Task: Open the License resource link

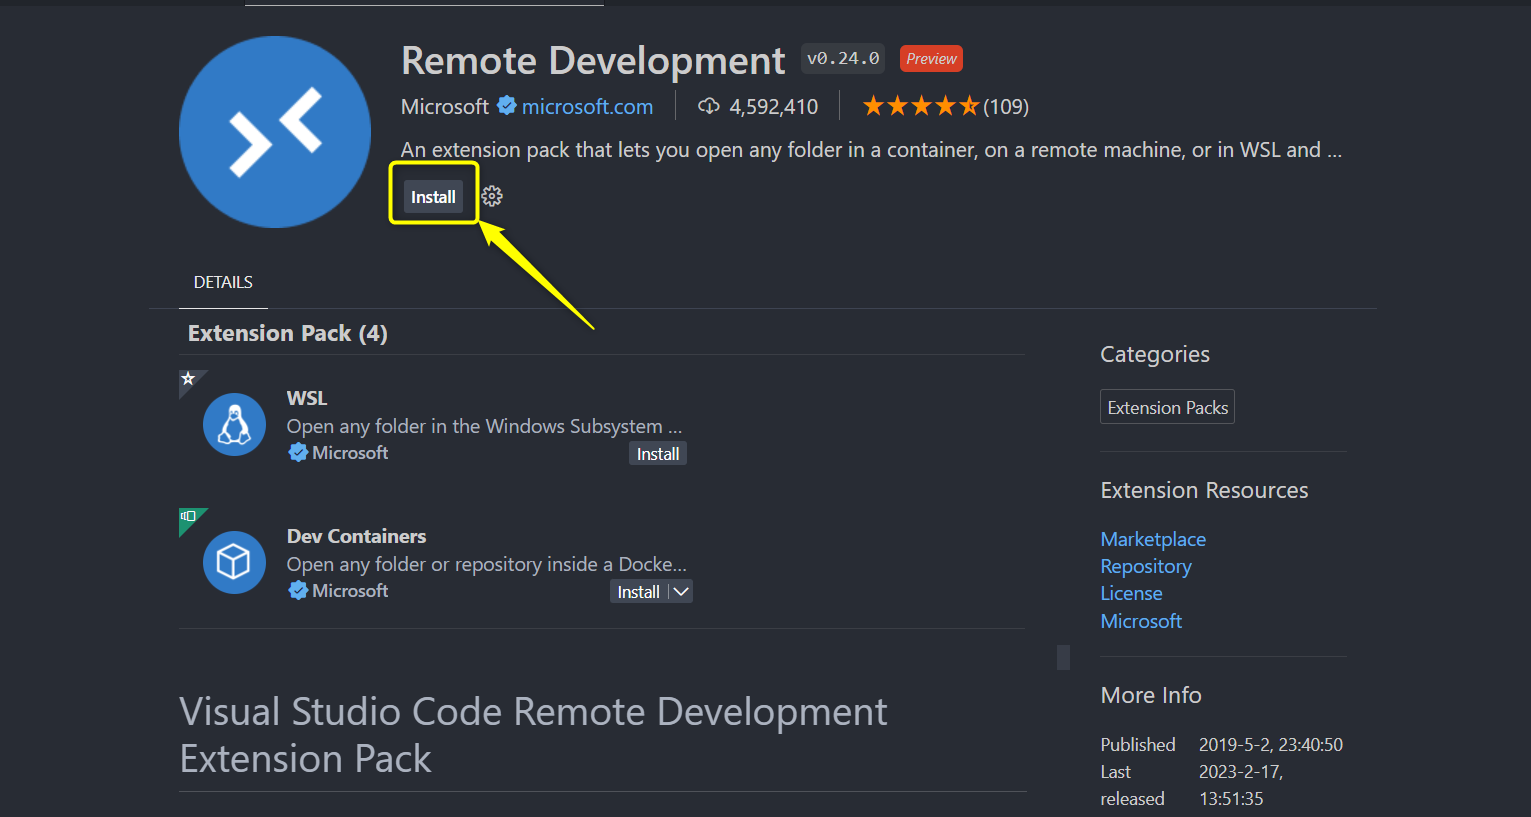Action: 1131,593
